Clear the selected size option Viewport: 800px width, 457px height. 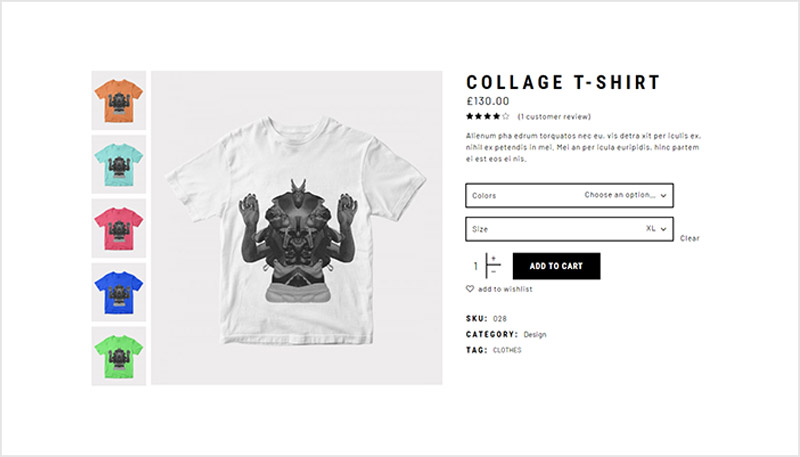[689, 238]
